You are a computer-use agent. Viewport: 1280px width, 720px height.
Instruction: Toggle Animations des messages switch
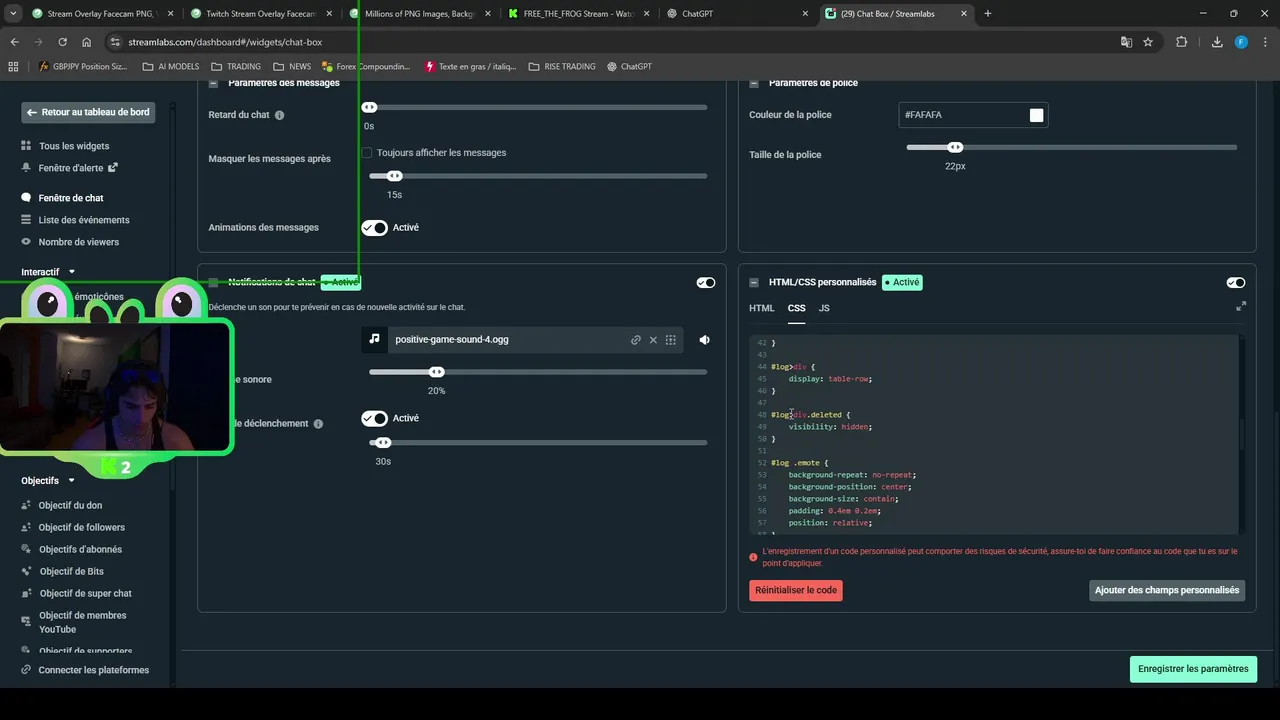click(374, 228)
